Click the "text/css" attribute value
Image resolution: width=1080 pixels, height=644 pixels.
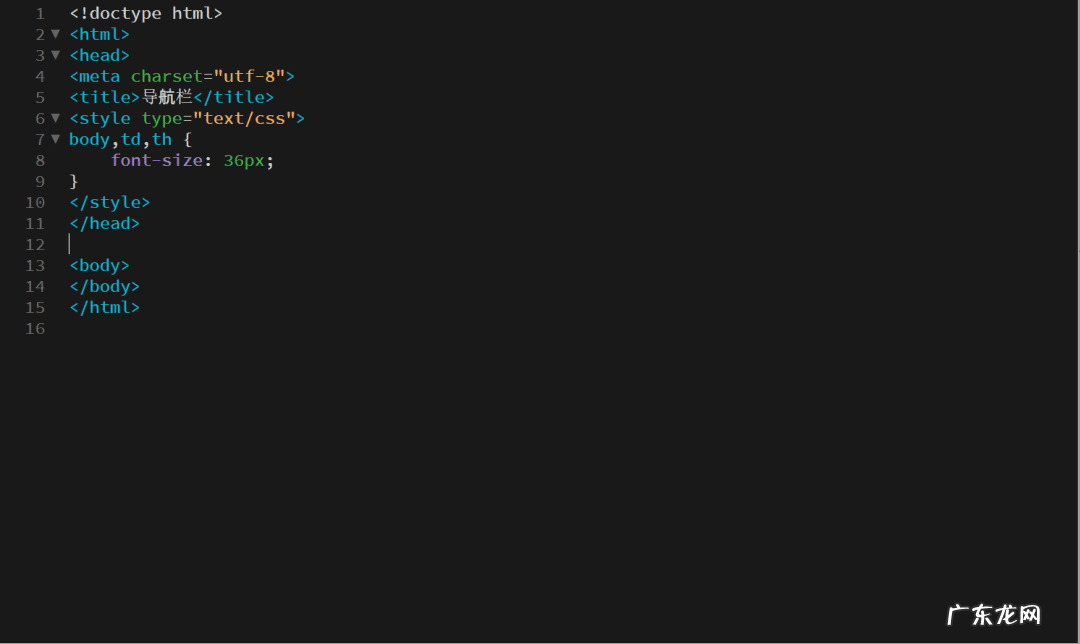pyautogui.click(x=243, y=118)
